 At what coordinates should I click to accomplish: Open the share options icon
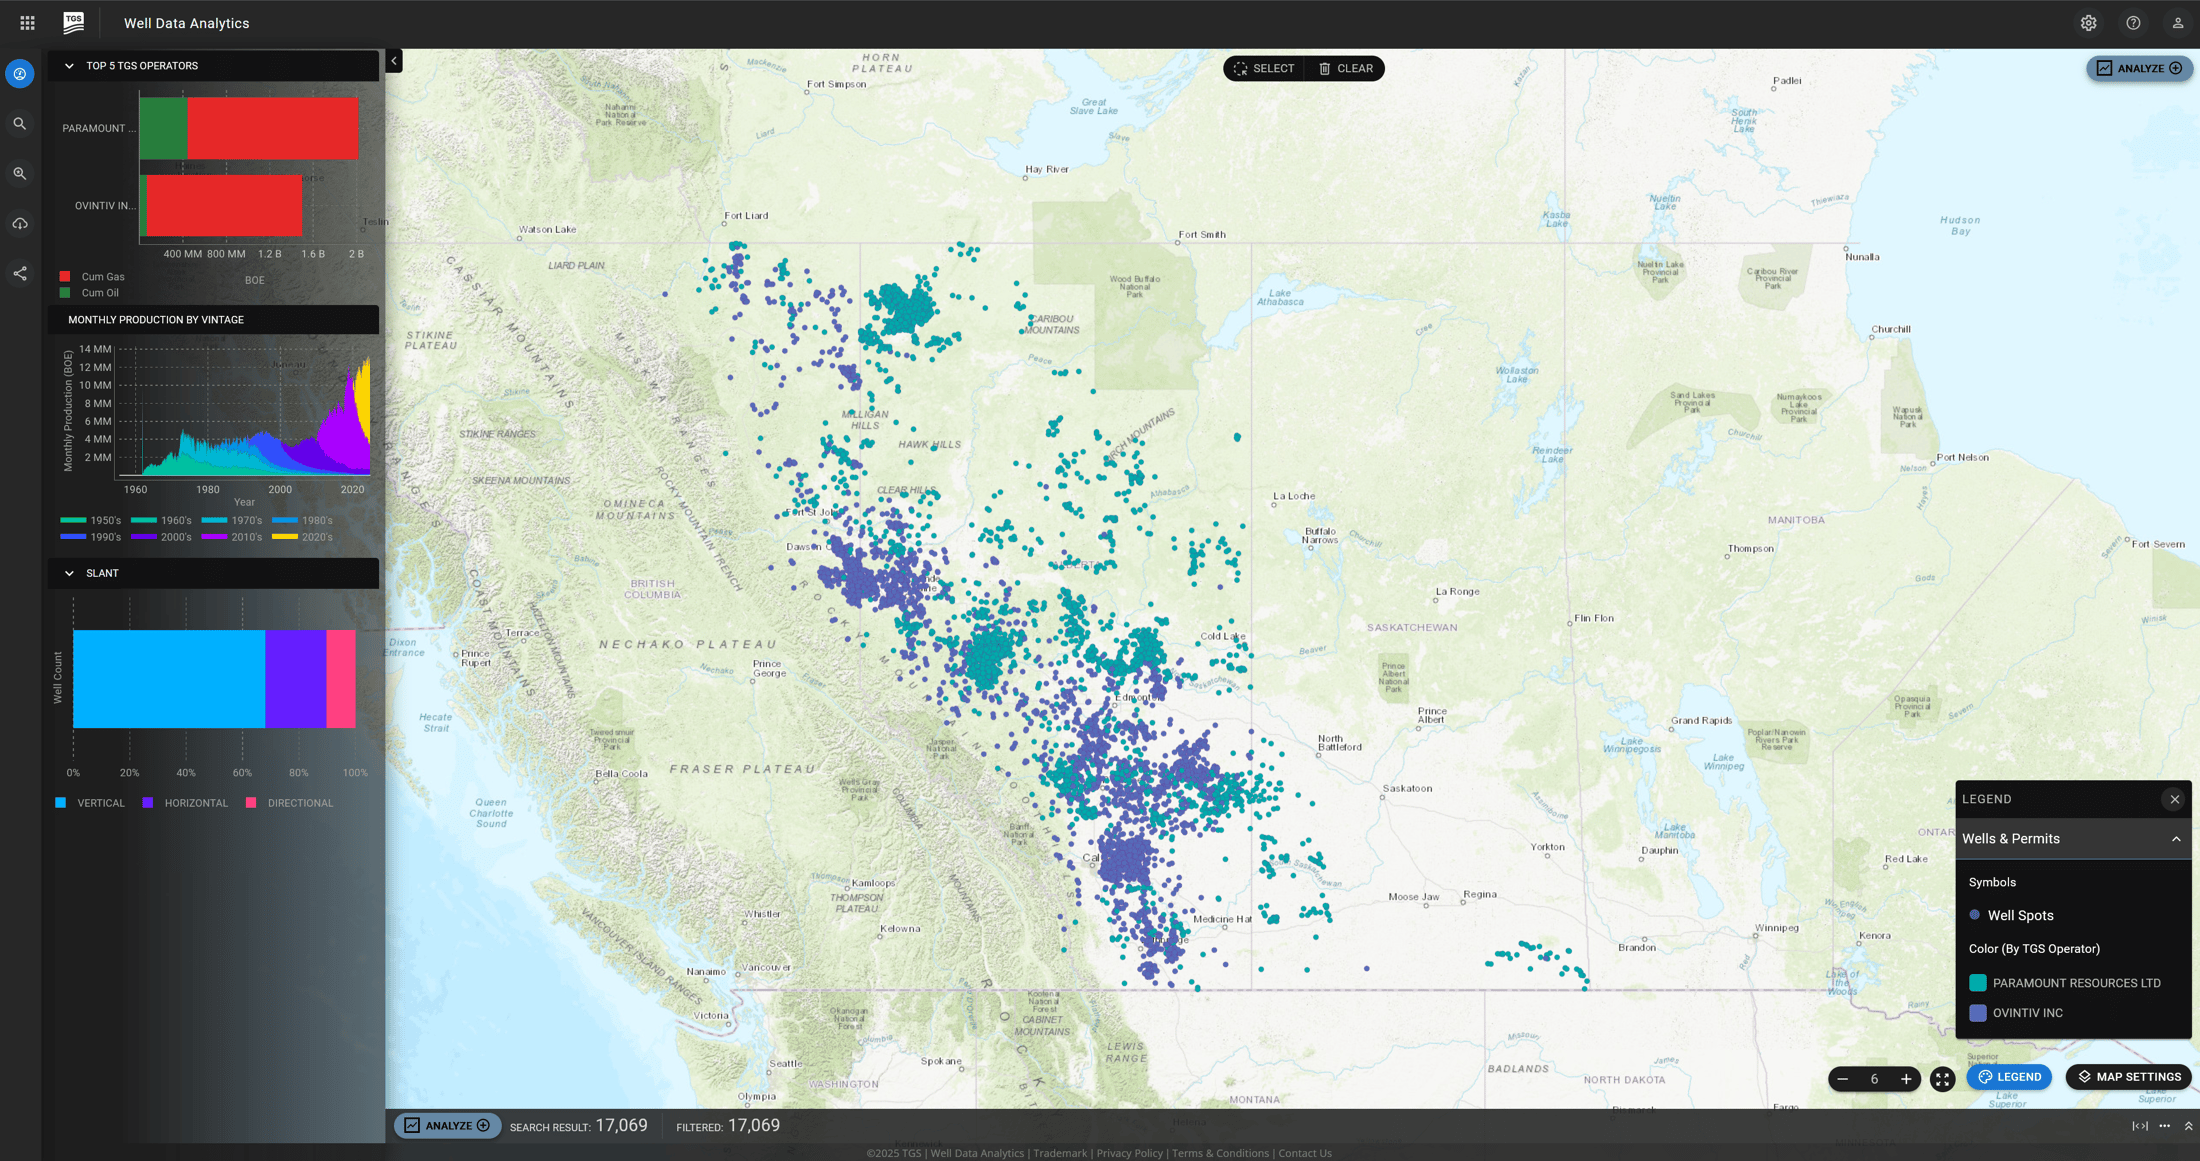(20, 272)
